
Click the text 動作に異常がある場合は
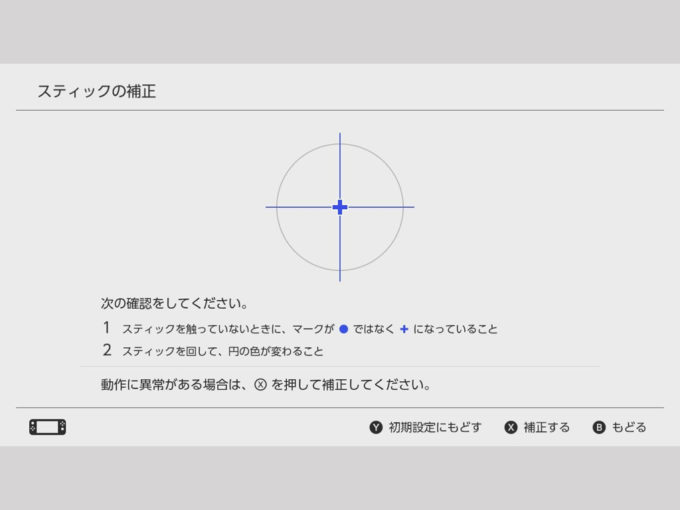170,385
